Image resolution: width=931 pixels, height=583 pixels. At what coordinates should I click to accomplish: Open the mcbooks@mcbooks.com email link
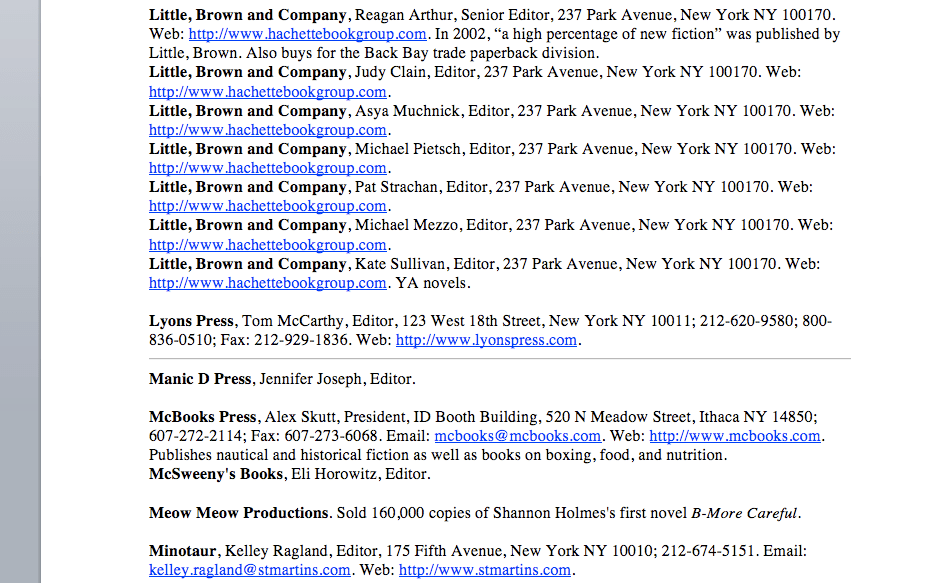[x=516, y=436]
